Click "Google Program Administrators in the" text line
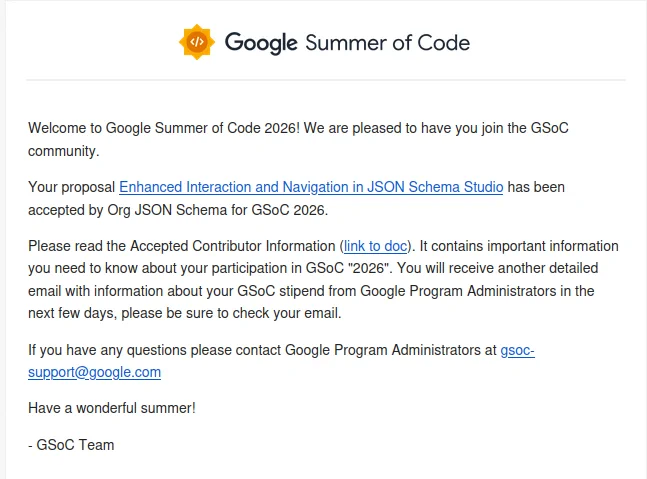 (477, 291)
